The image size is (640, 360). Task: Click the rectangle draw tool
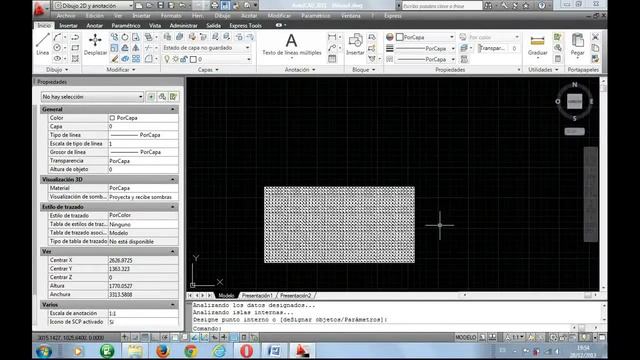pos(75,48)
